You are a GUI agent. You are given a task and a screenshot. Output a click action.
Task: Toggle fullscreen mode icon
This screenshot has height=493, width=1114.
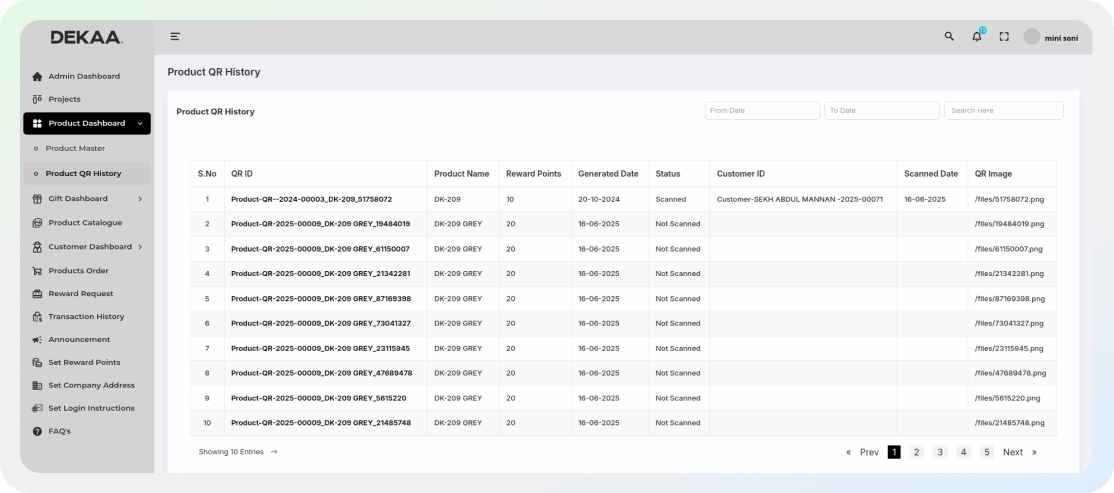point(1004,37)
